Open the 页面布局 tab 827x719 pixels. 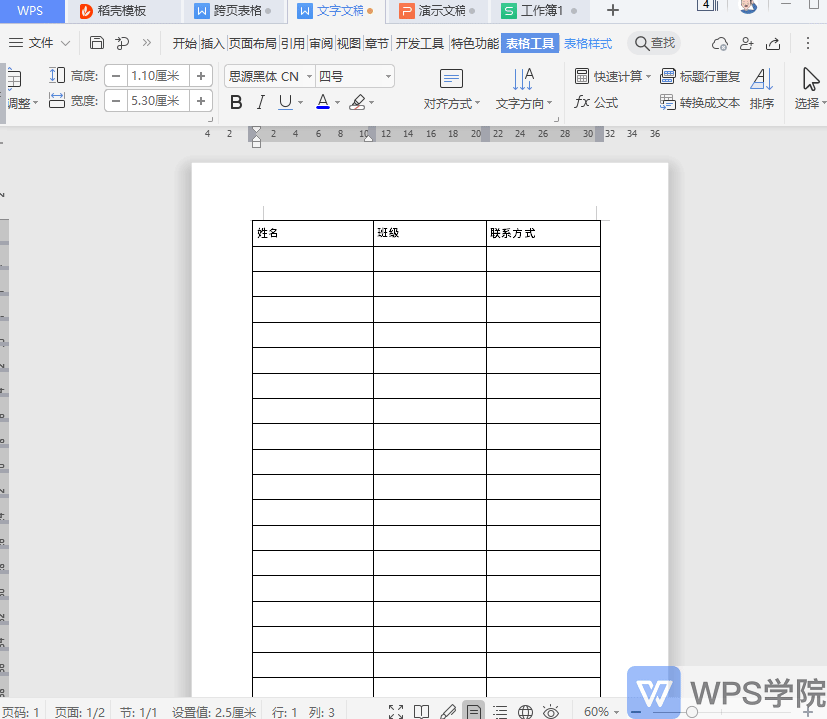coord(253,43)
